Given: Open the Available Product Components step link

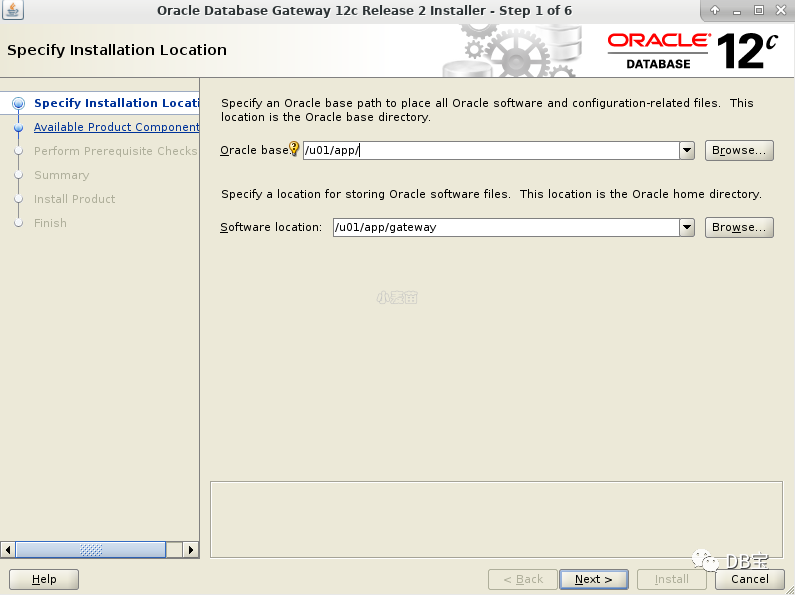Looking at the screenshot, I should pyautogui.click(x=117, y=127).
